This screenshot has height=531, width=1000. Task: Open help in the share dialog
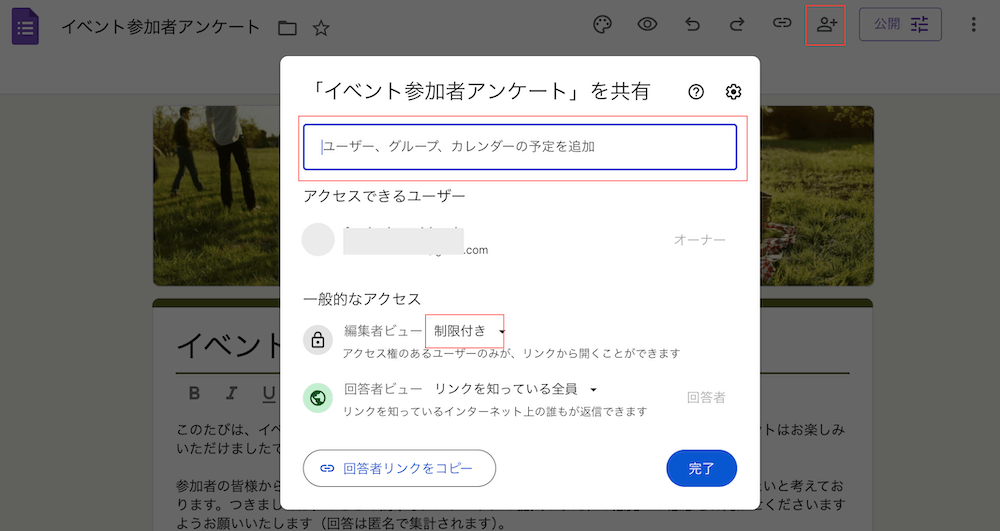click(696, 92)
